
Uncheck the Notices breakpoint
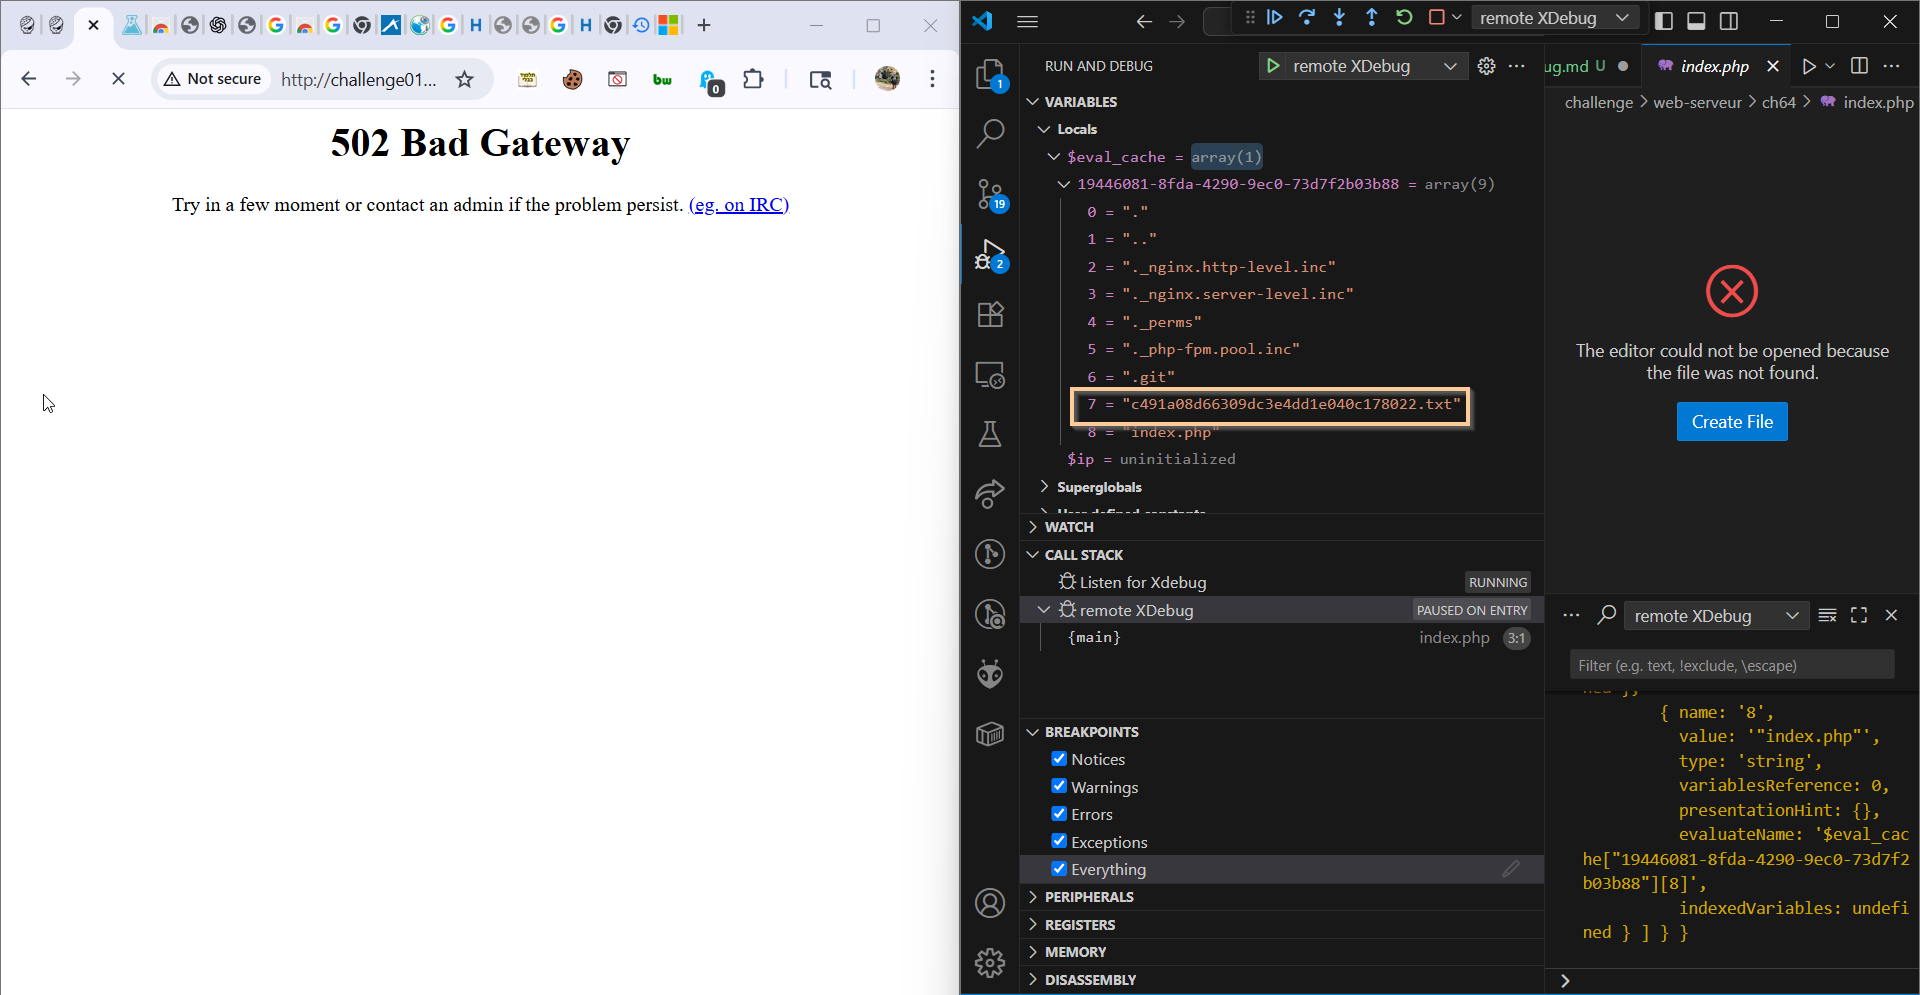pos(1059,759)
